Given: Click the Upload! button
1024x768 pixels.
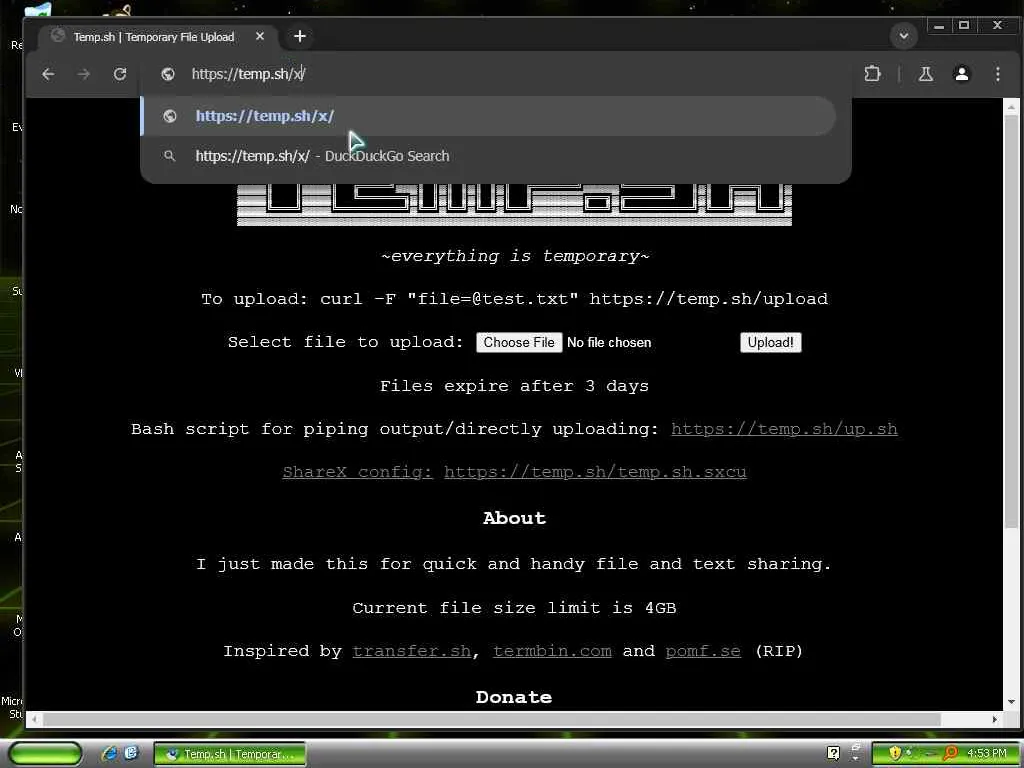Looking at the screenshot, I should click(771, 342).
